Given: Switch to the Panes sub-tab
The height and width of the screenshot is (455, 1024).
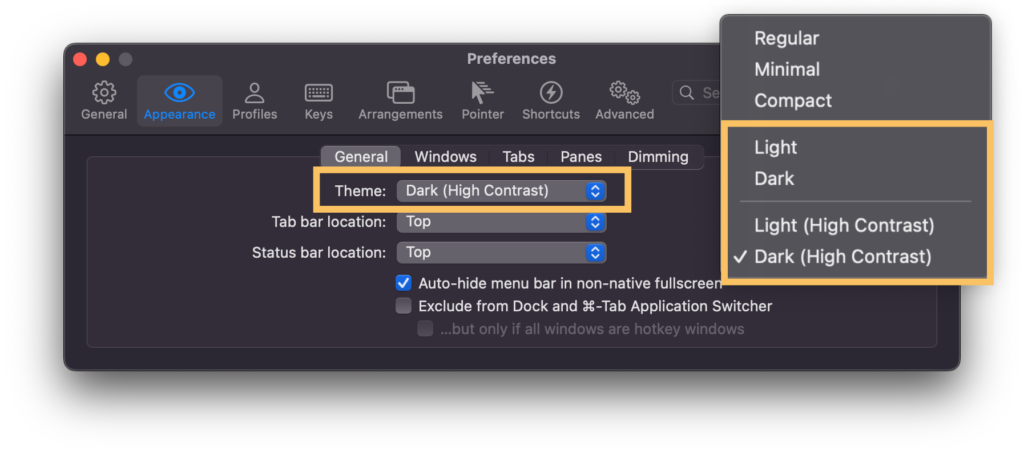Looking at the screenshot, I should (581, 157).
